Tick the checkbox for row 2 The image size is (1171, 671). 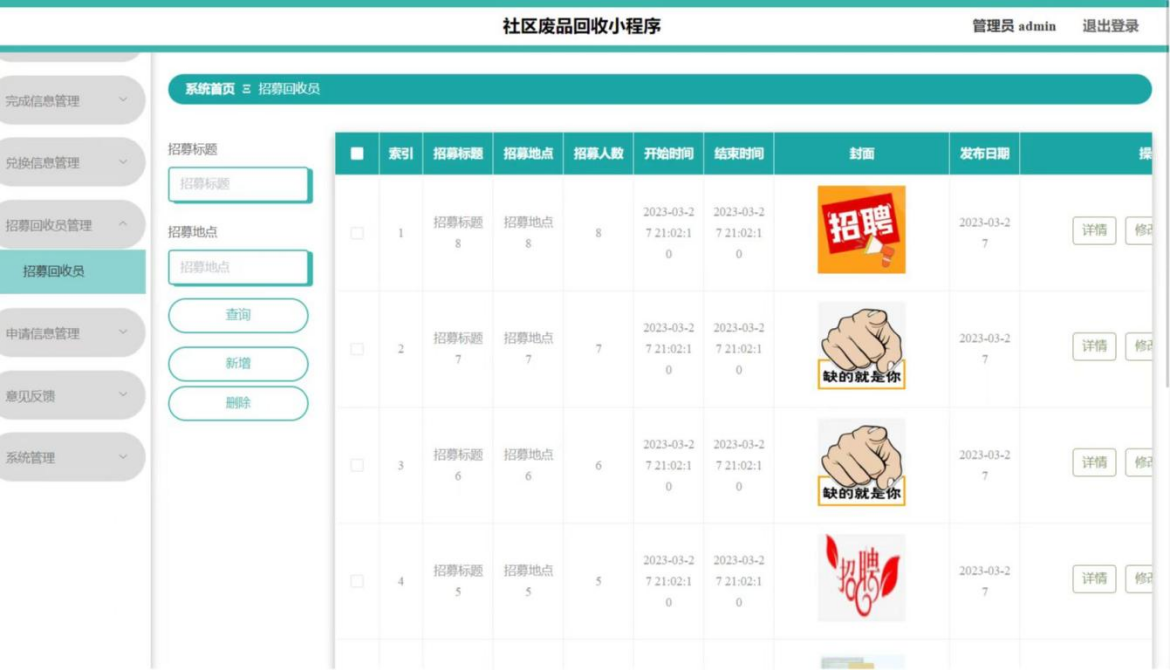[x=357, y=348]
